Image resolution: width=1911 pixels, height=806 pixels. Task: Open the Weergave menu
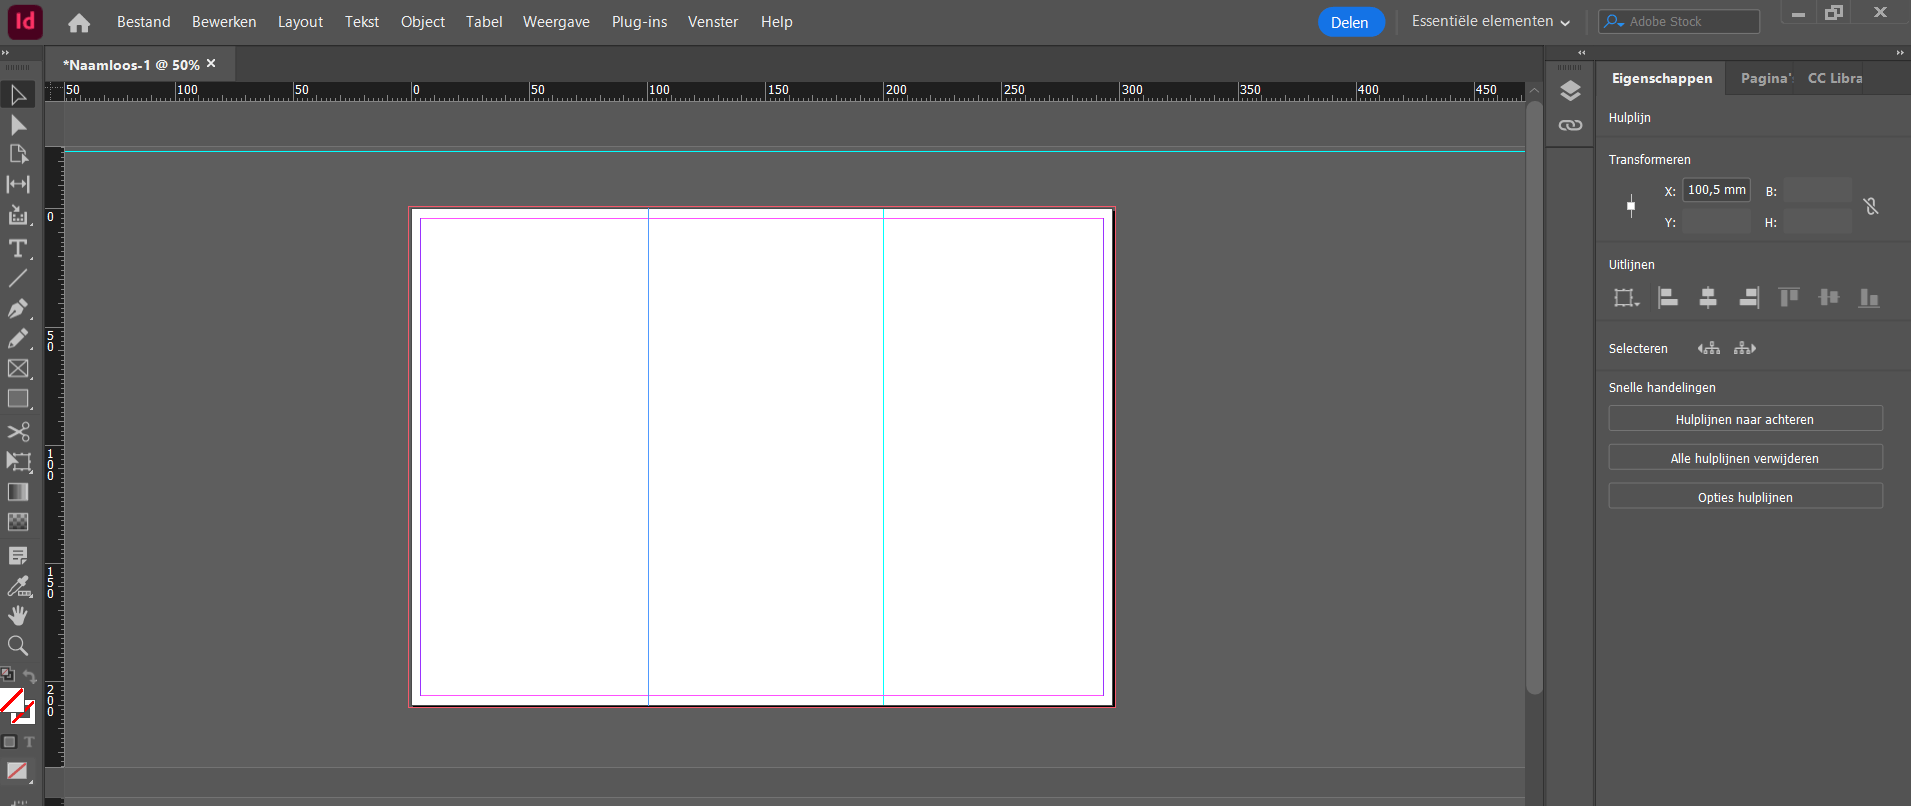[x=556, y=22]
